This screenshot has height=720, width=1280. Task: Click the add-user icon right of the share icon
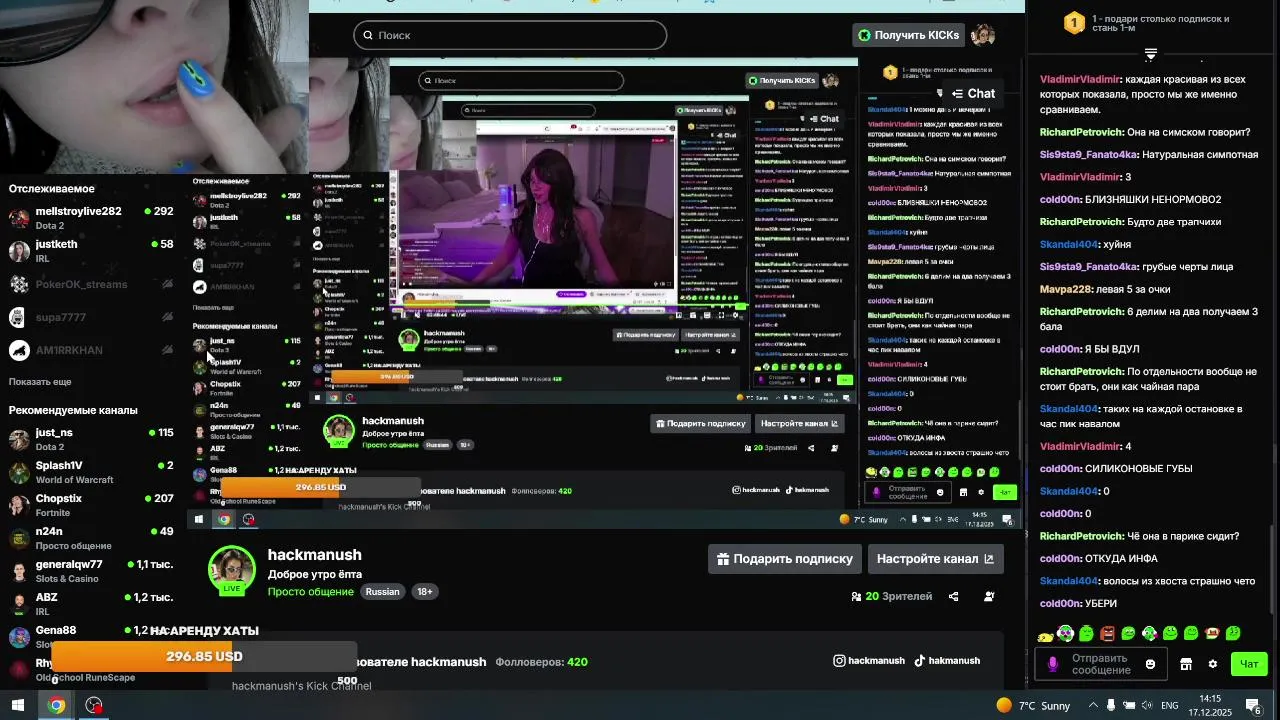click(x=989, y=597)
